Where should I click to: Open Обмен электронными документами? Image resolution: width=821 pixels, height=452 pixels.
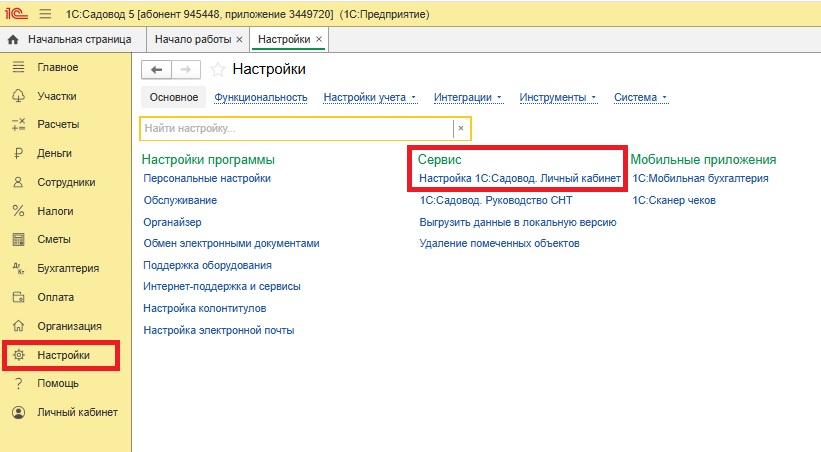tap(231, 244)
